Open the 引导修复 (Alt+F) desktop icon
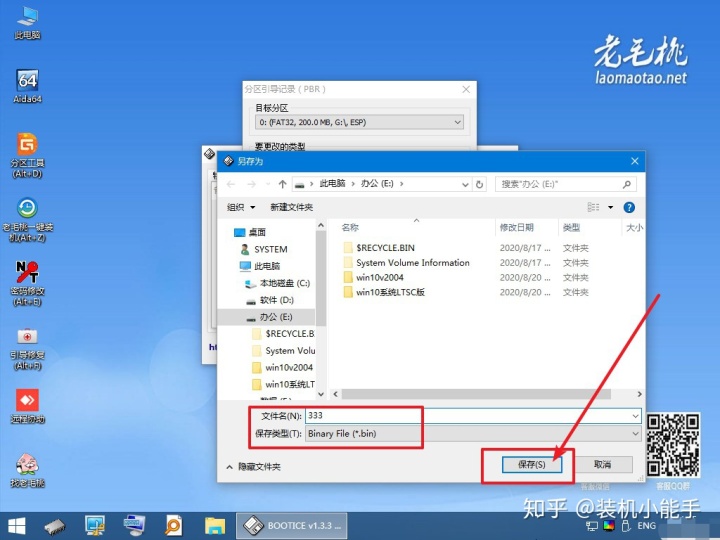720x540 pixels. 27,348
